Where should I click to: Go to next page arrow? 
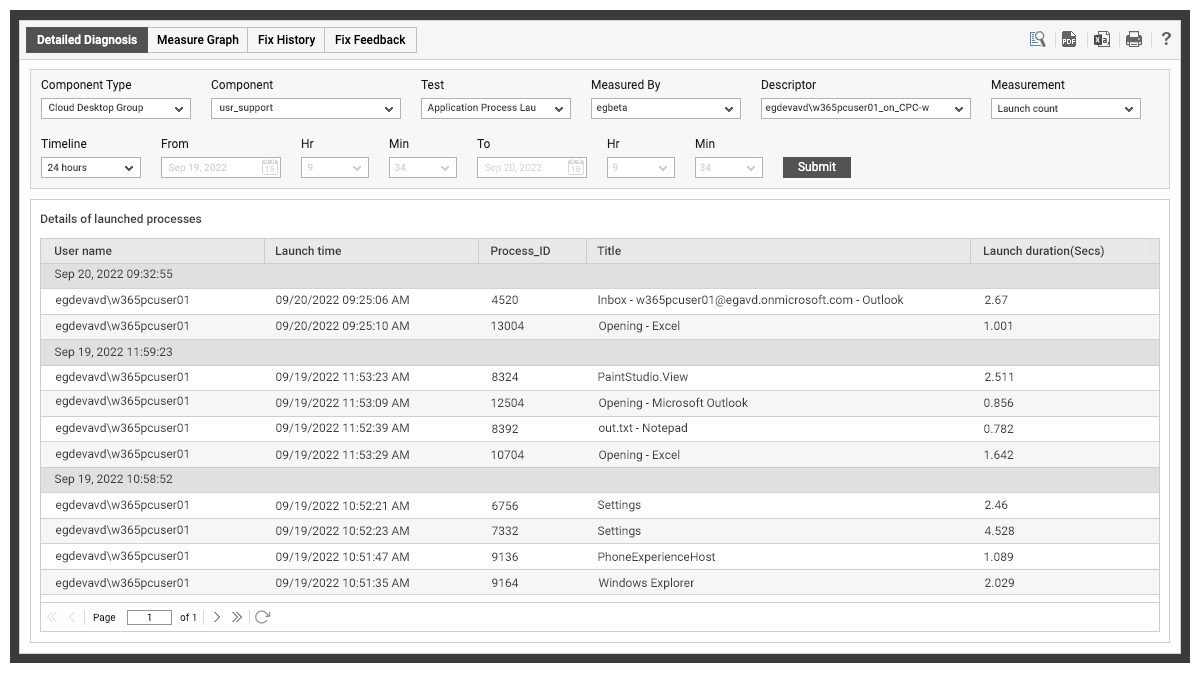(x=217, y=617)
